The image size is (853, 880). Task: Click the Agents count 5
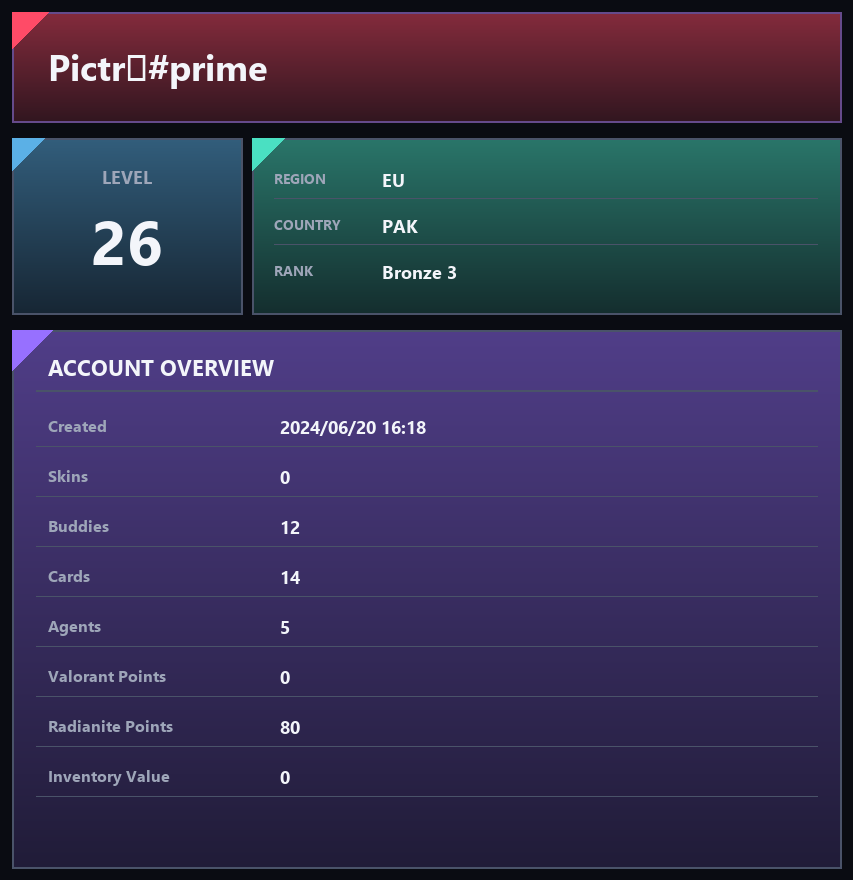285,627
